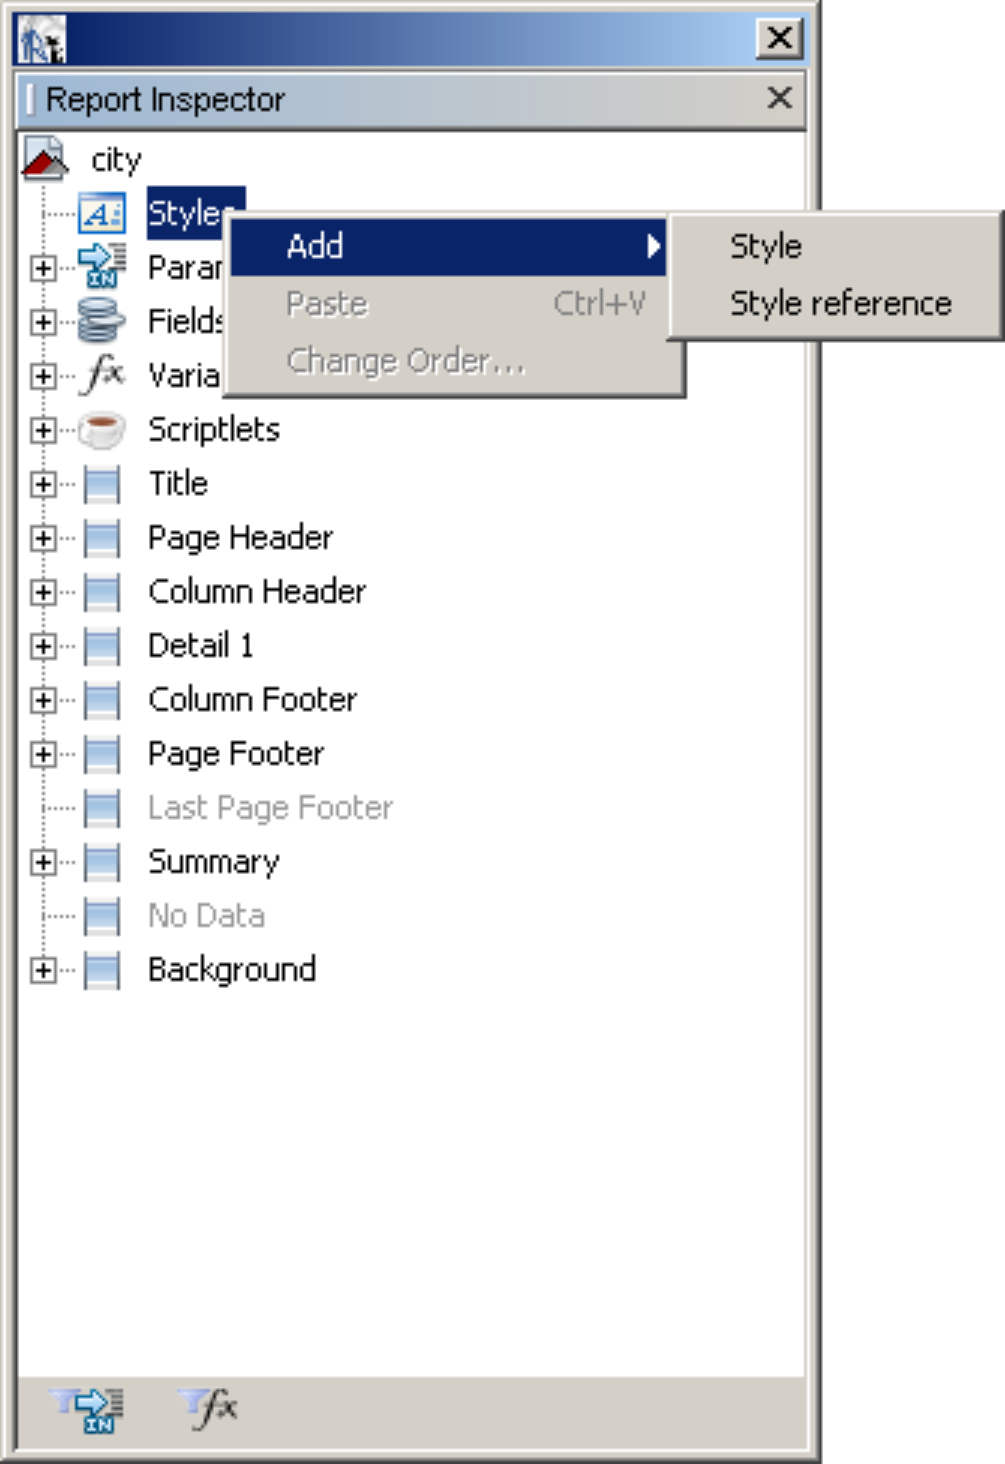Screen dimensions: 1005x1464
Task: Click the Fields database icon
Action: [102, 321]
